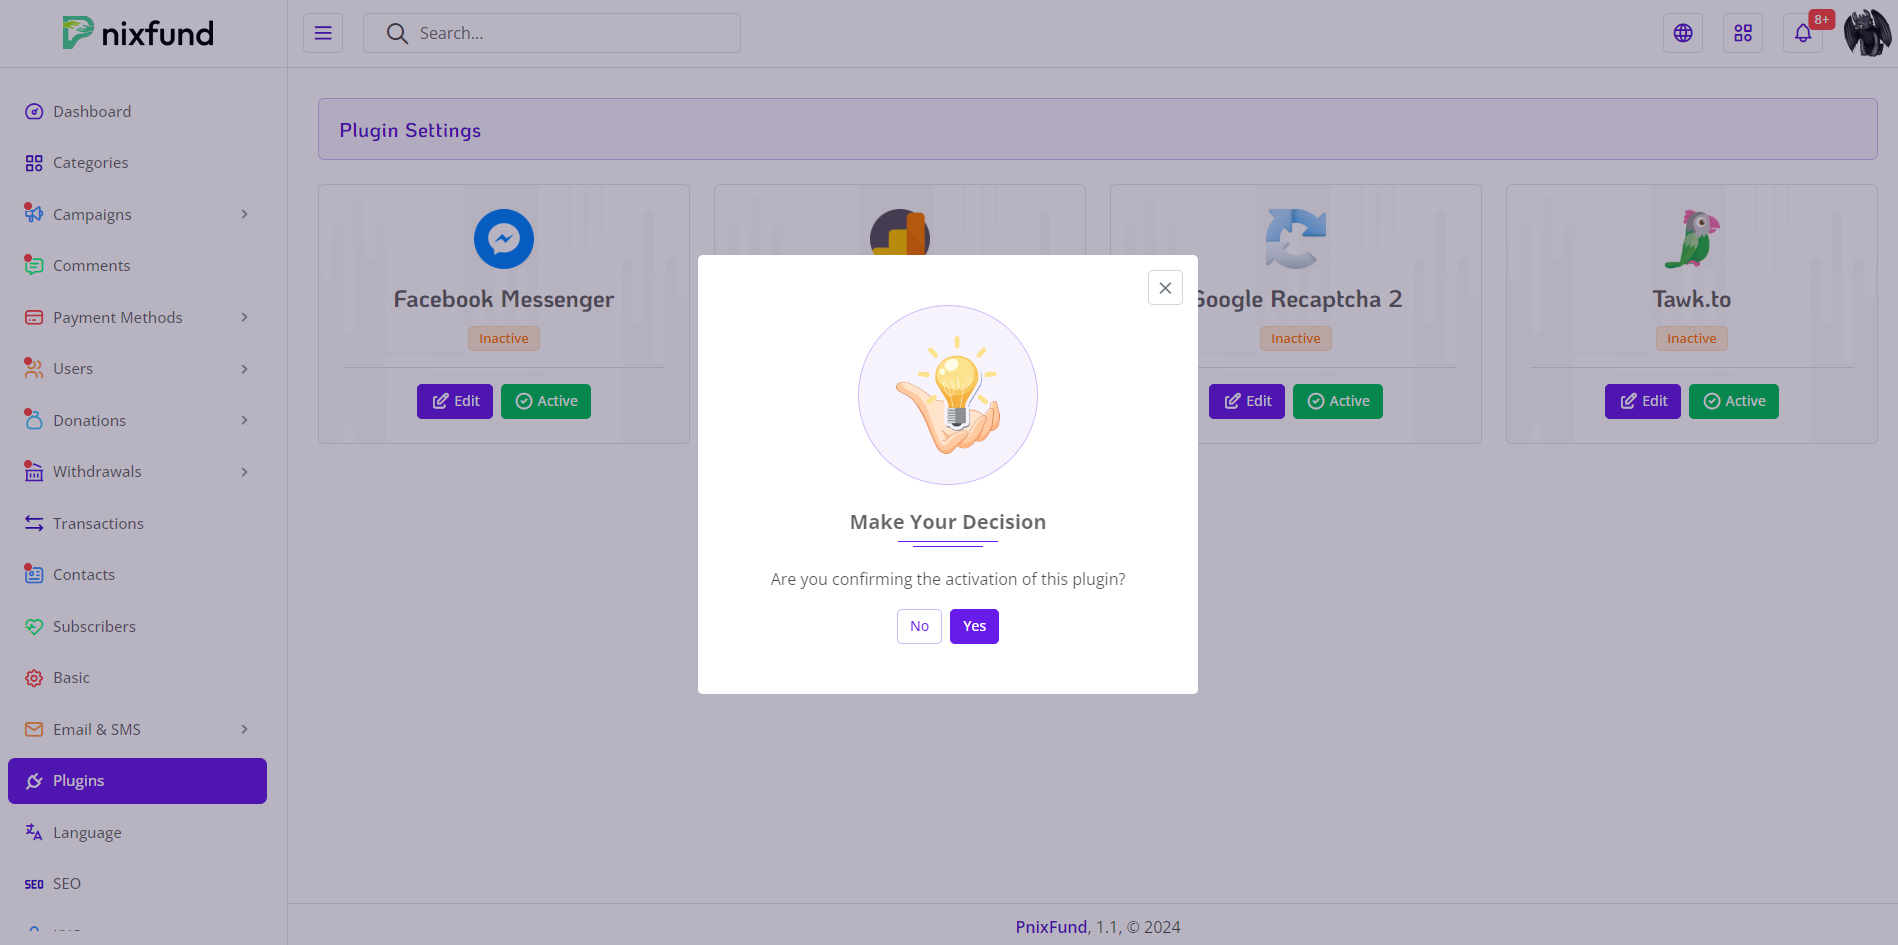Expand the Campaigns sidebar submenu
1898x945 pixels.
click(244, 215)
